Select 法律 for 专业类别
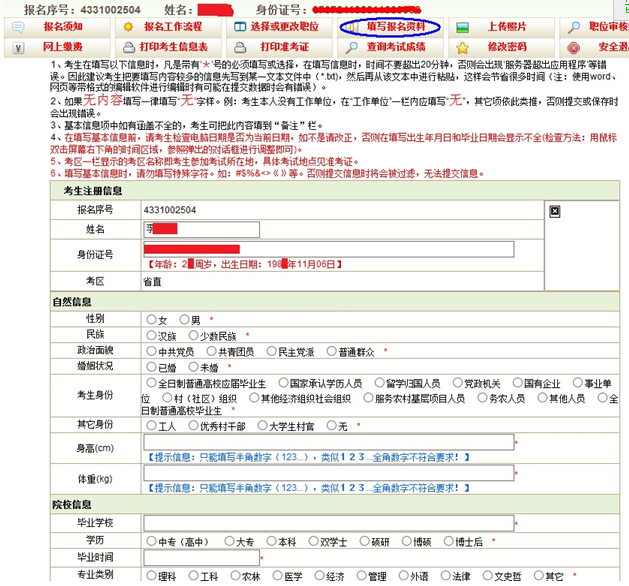This screenshot has width=629, height=586. tap(446, 576)
